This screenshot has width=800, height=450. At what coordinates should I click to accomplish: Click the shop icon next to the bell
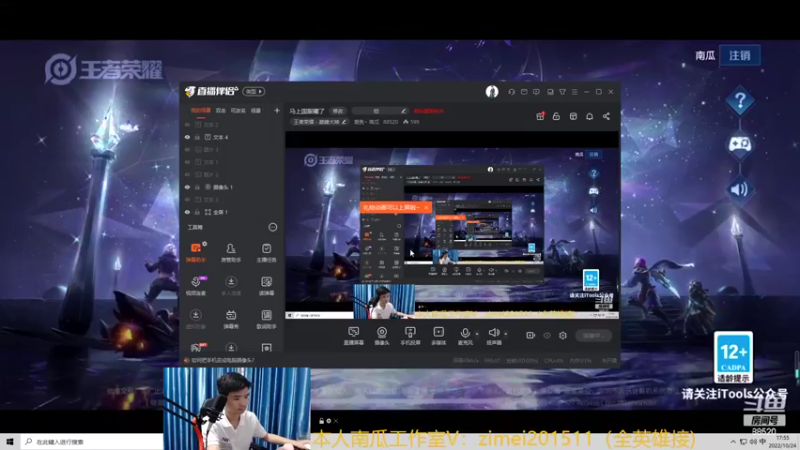[573, 116]
